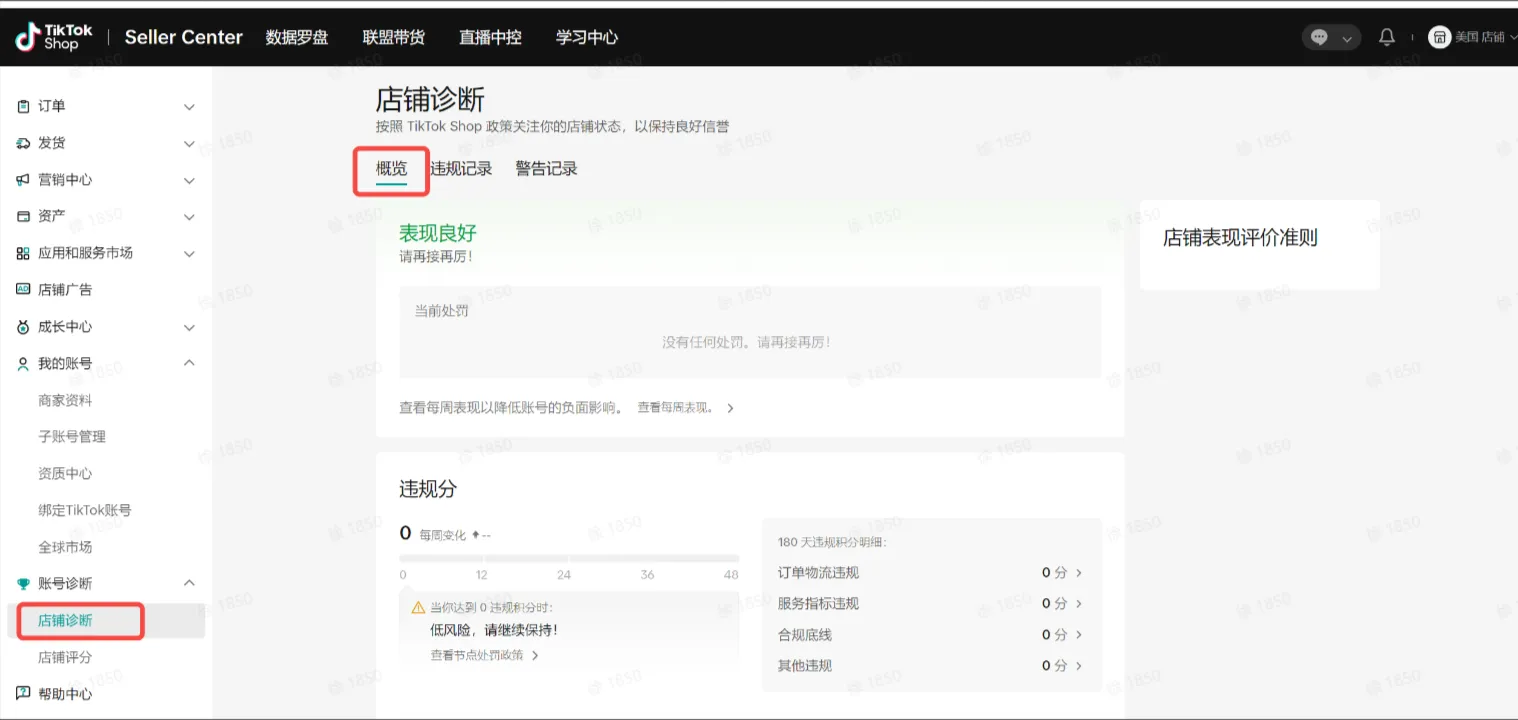
Task: Click the 订单 clipboard icon in sidebar
Action: click(x=23, y=106)
